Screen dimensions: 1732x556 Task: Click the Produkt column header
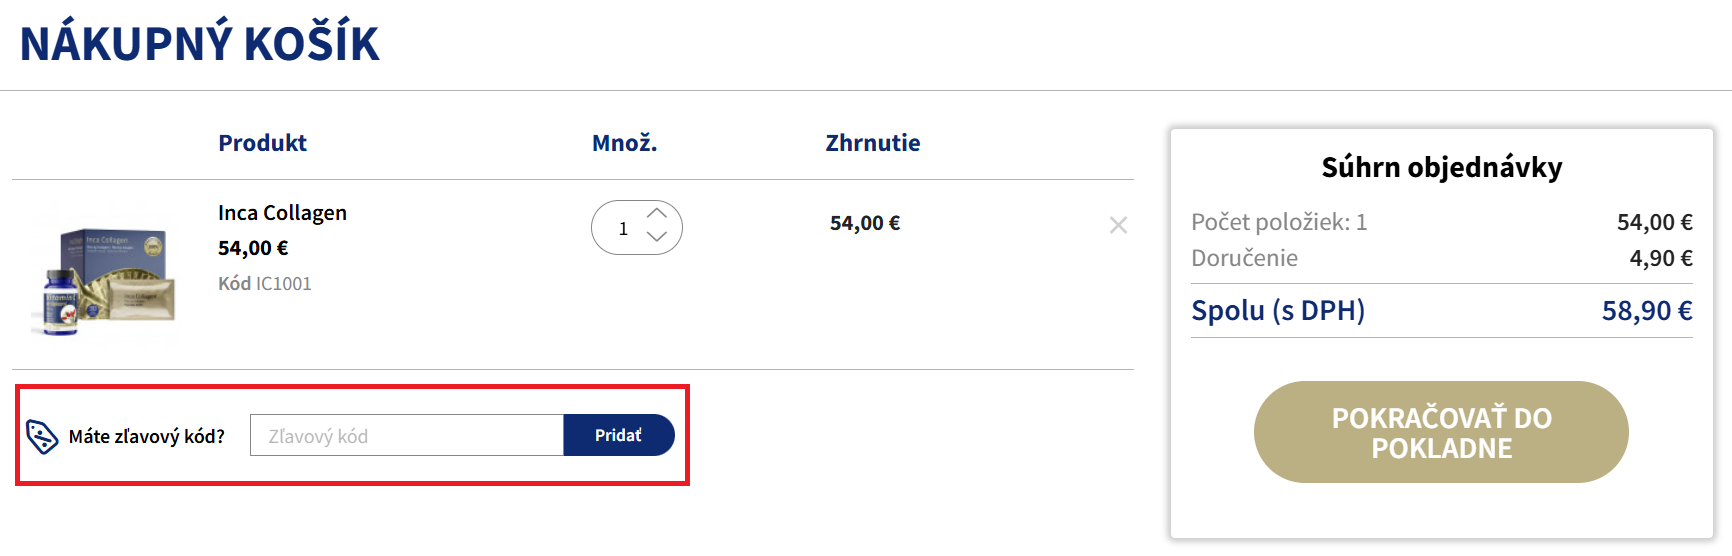(x=262, y=143)
